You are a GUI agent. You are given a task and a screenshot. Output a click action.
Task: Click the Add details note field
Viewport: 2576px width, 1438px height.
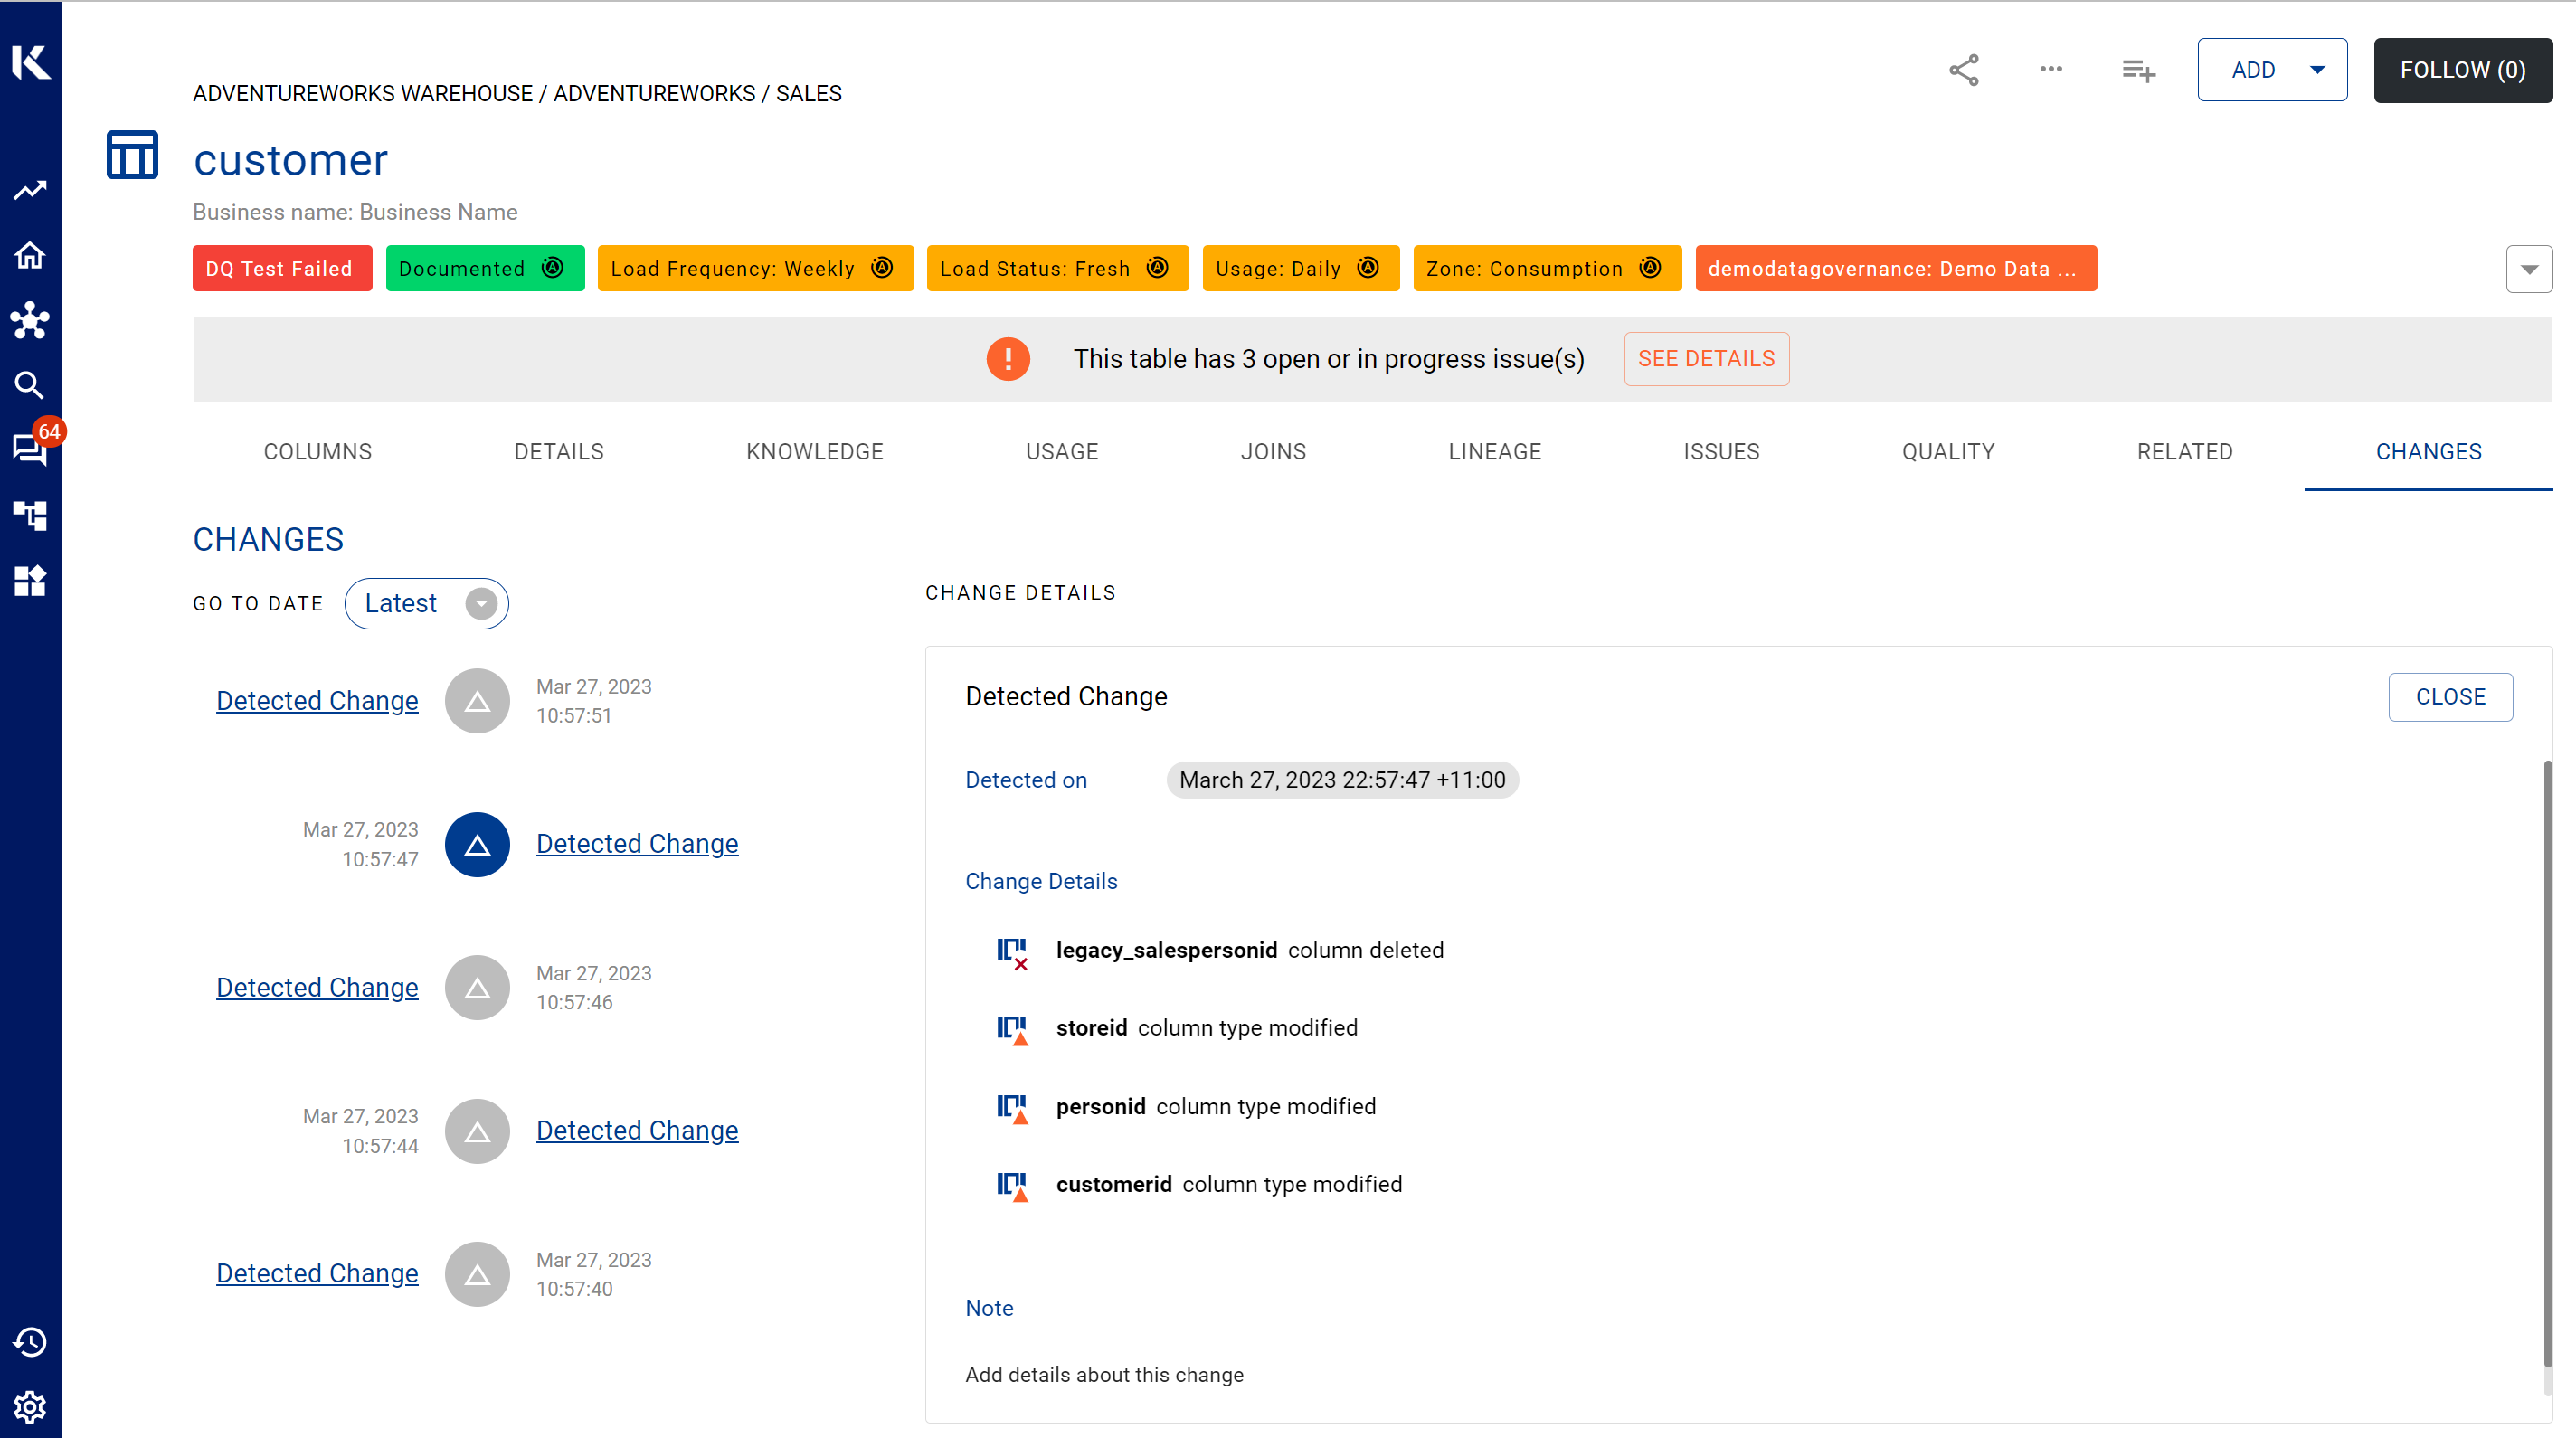(x=1104, y=1375)
